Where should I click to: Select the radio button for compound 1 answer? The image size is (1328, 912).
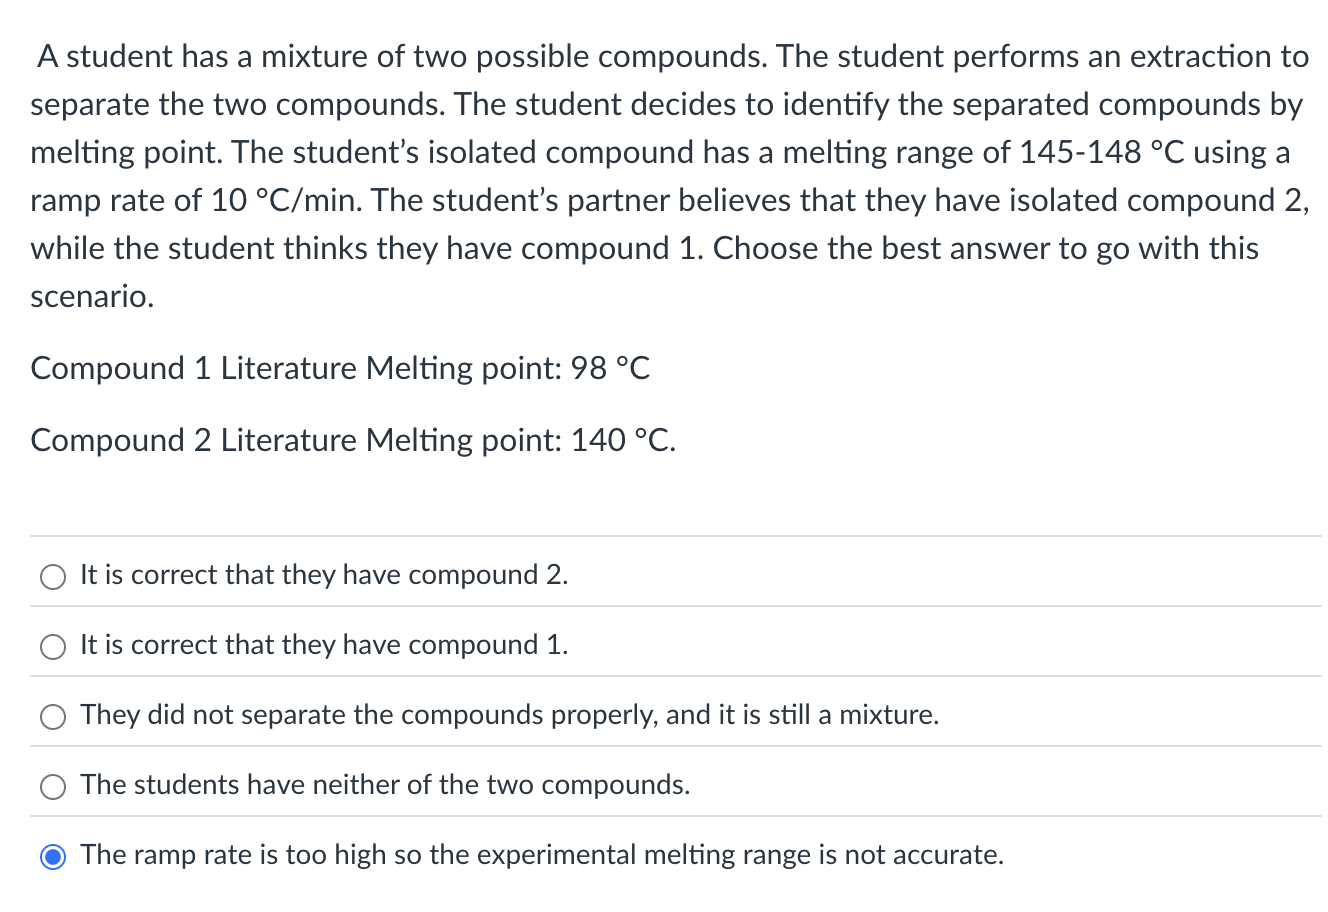pyautogui.click(x=53, y=646)
